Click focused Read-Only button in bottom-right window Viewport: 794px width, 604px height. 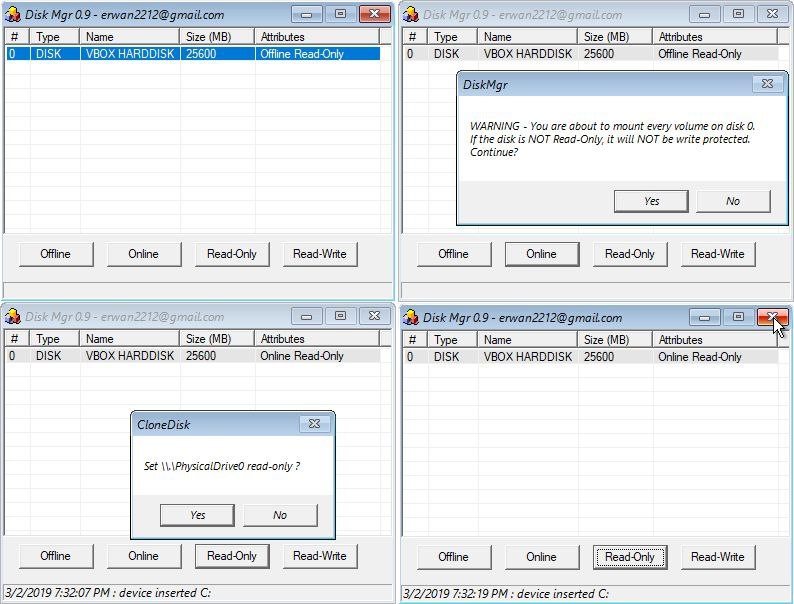[x=630, y=557]
